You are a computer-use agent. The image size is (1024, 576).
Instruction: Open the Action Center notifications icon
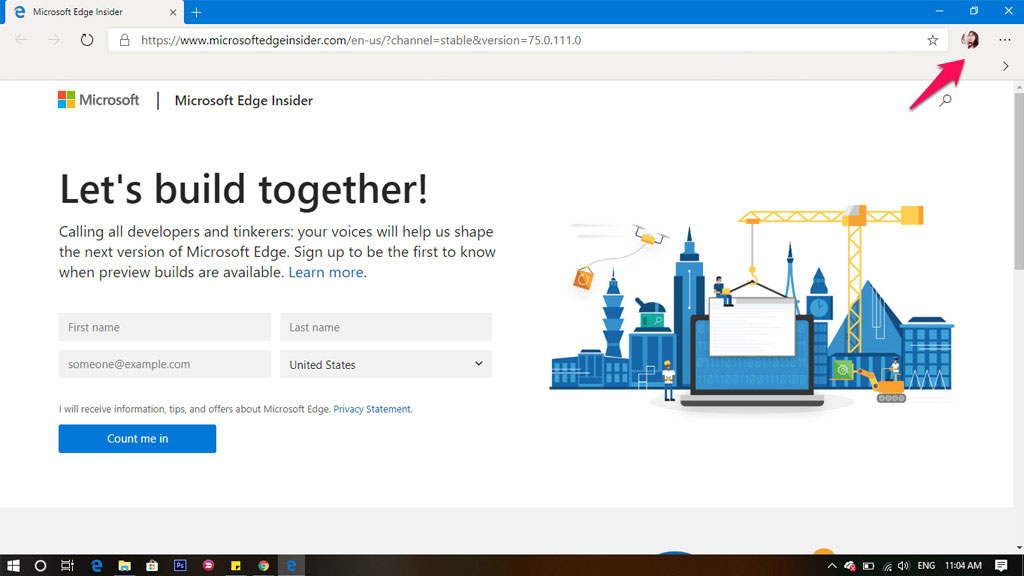click(x=1001, y=566)
